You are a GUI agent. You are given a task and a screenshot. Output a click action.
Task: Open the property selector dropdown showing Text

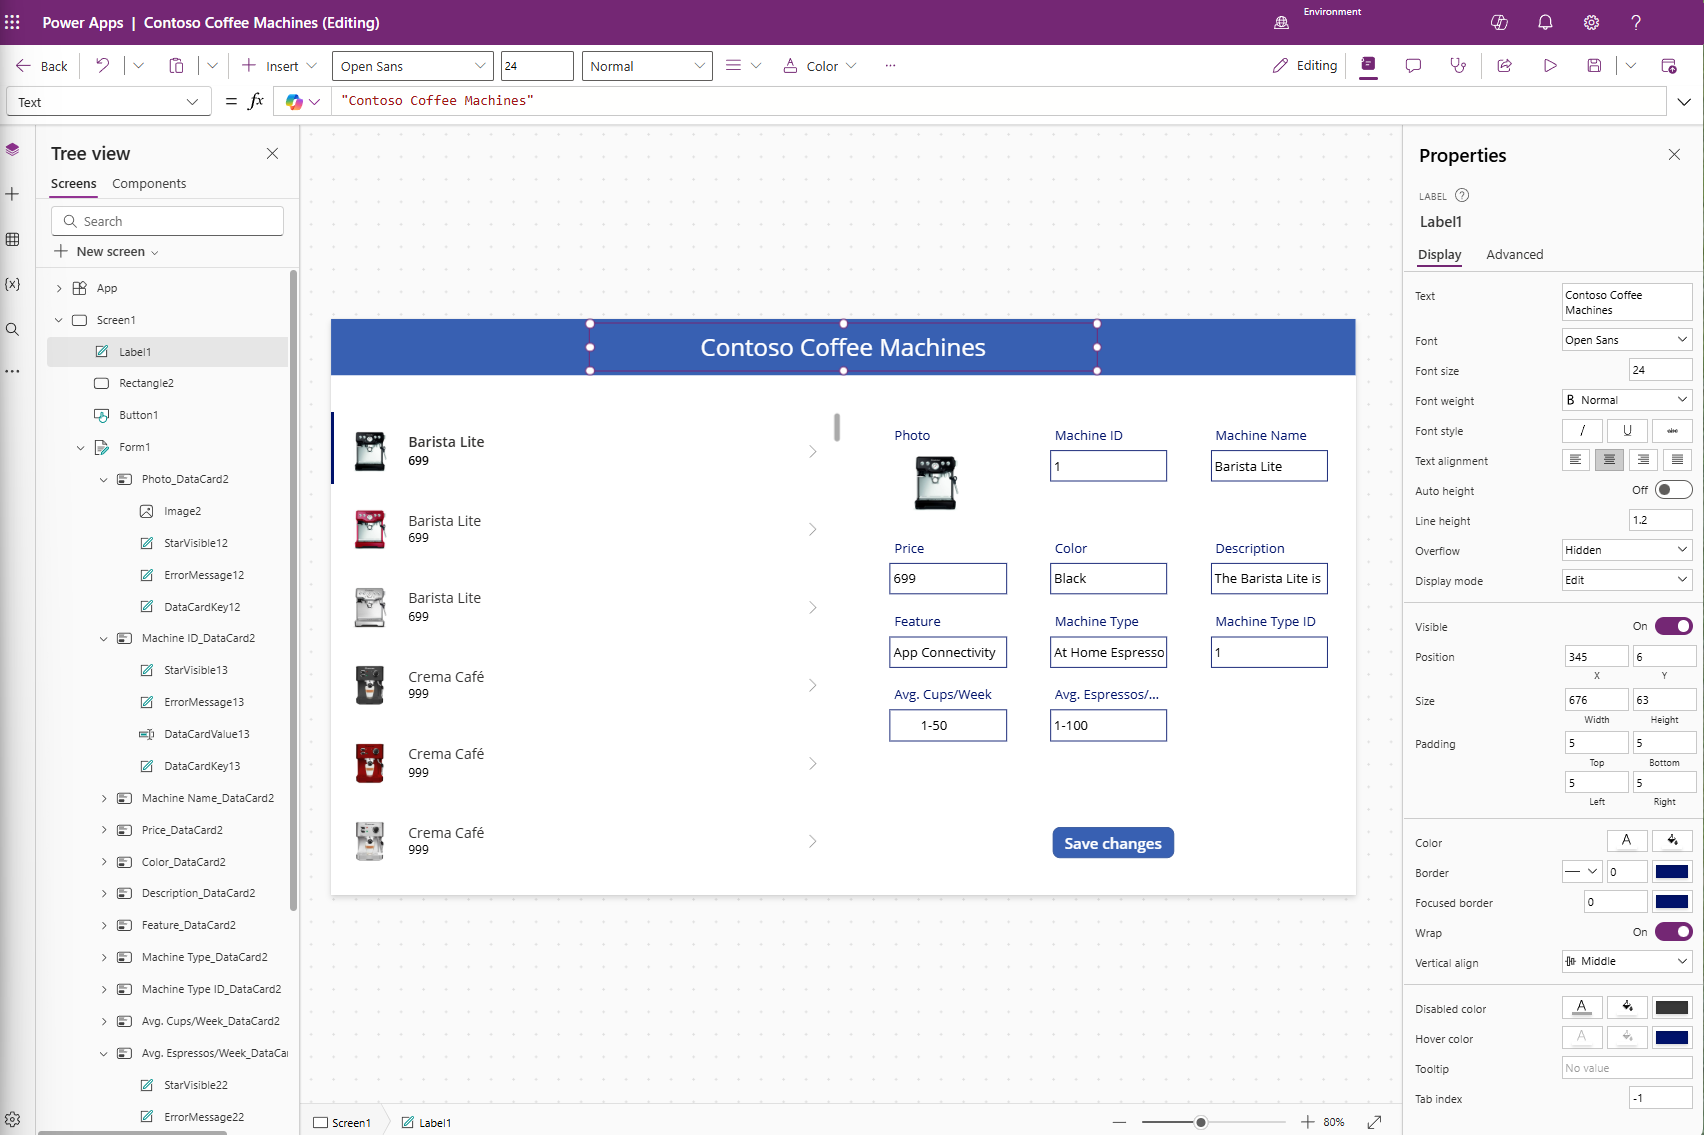point(108,102)
